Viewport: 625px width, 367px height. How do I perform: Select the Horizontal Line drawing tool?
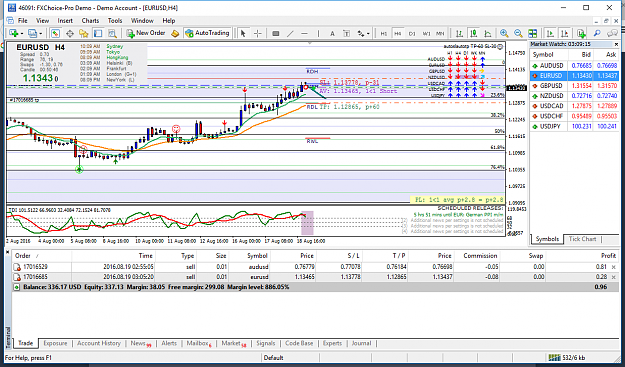pyautogui.click(x=305, y=33)
